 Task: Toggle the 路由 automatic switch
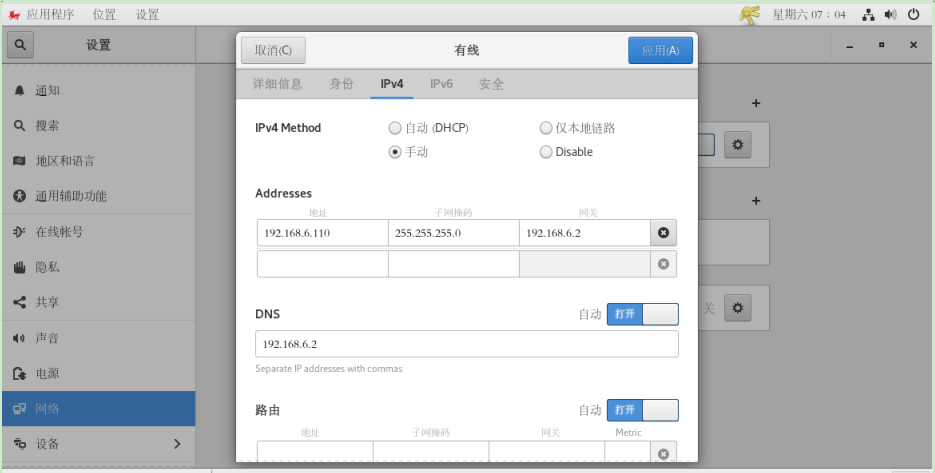point(642,410)
